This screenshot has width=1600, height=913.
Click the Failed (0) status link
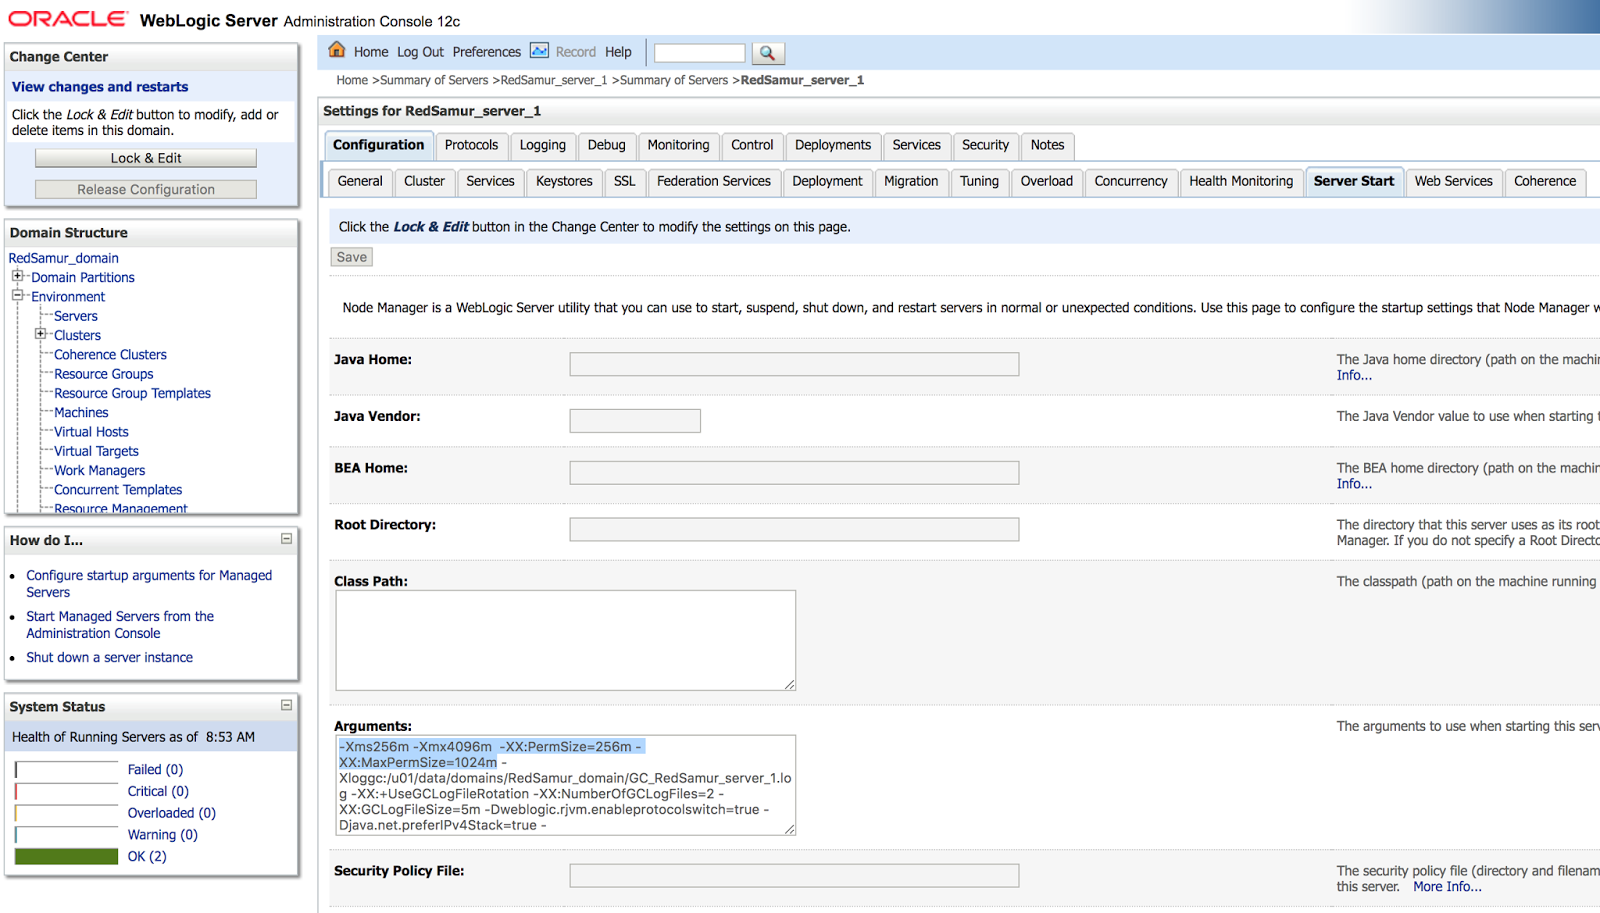tap(155, 769)
